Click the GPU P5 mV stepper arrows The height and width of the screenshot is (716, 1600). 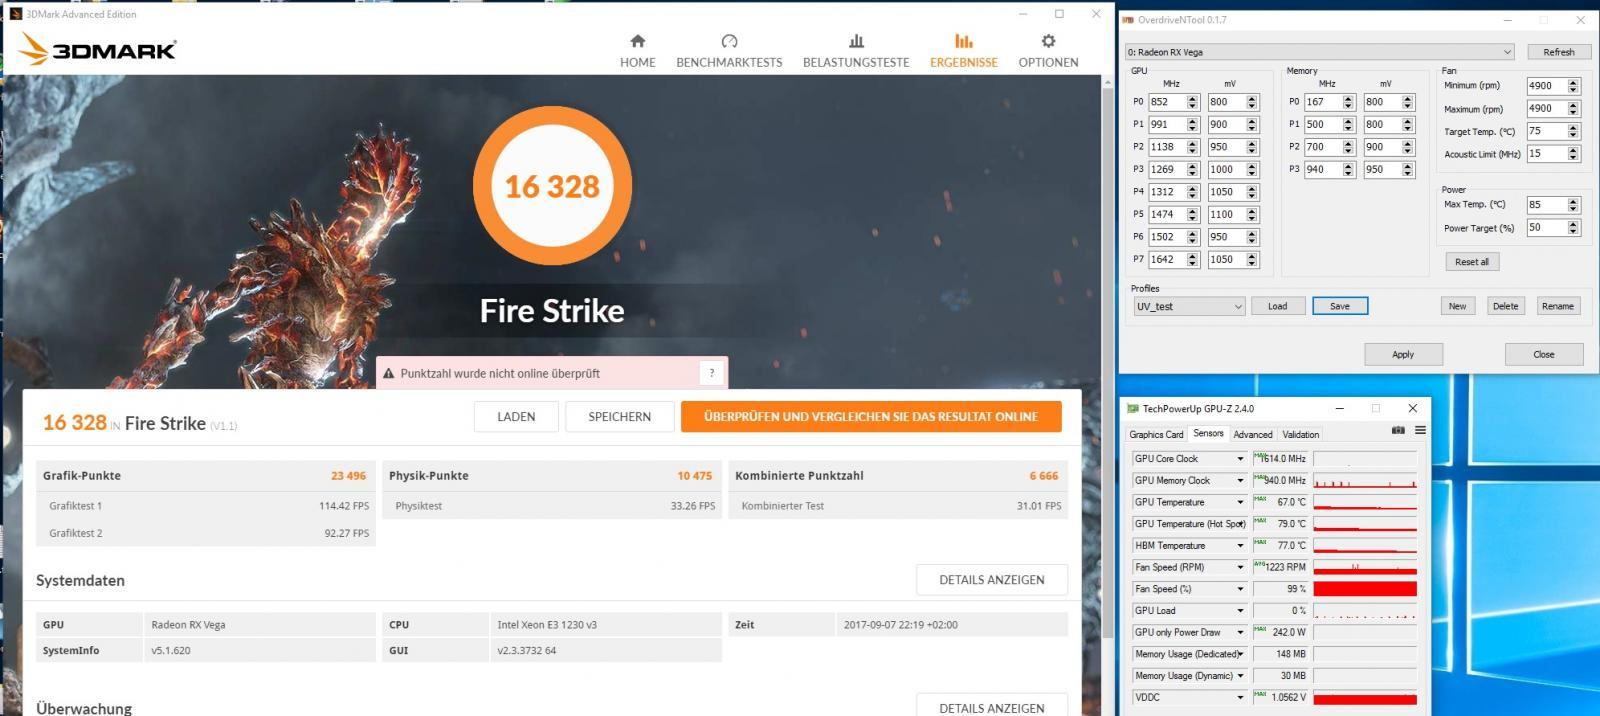tap(1252, 214)
